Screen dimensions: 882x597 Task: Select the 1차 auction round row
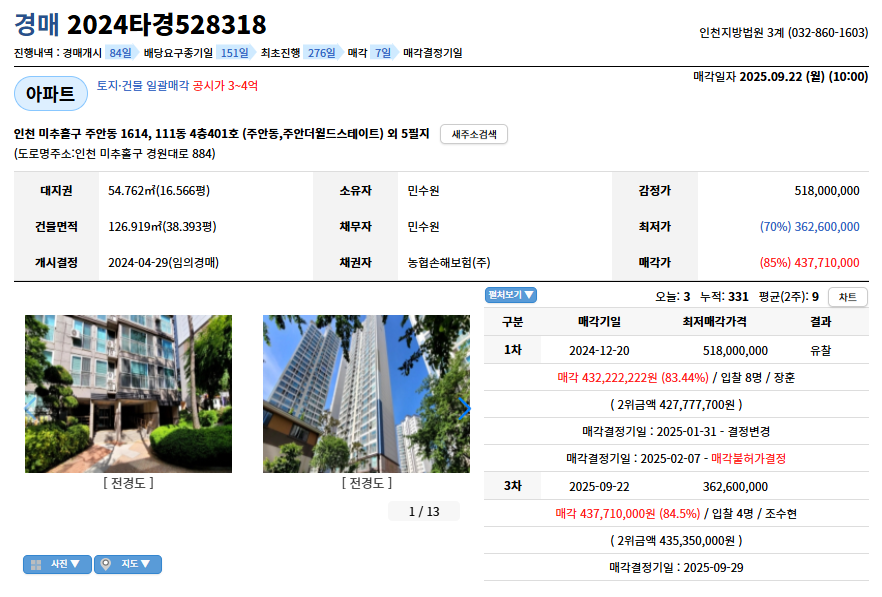pos(676,350)
